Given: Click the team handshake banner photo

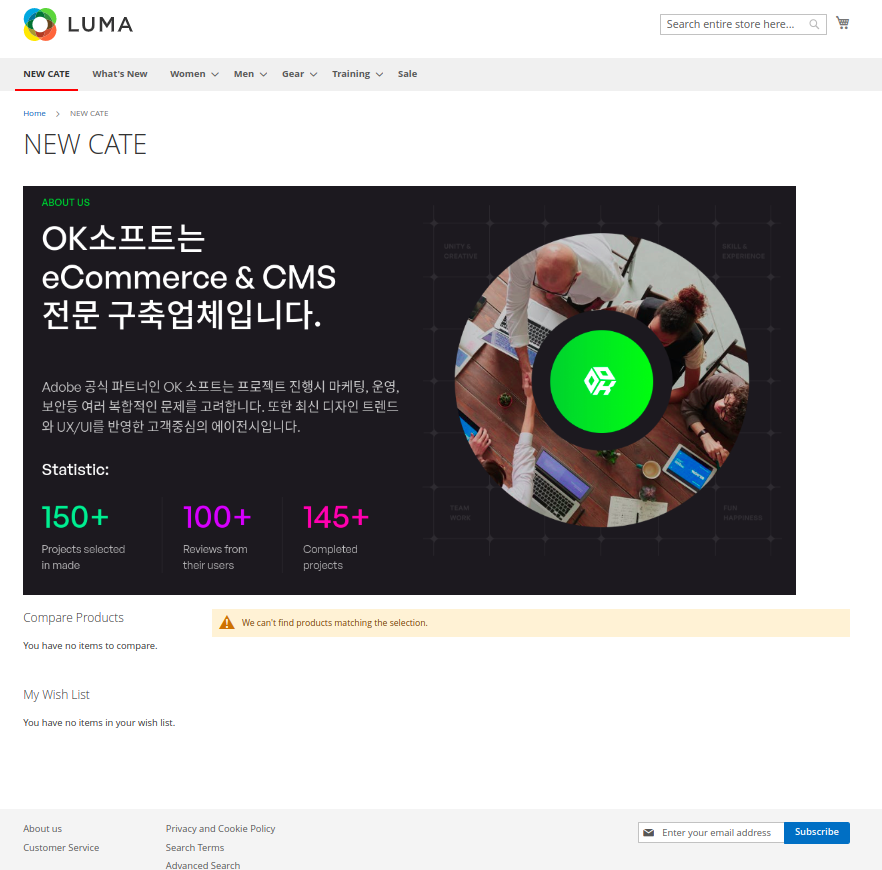Looking at the screenshot, I should coord(601,380).
